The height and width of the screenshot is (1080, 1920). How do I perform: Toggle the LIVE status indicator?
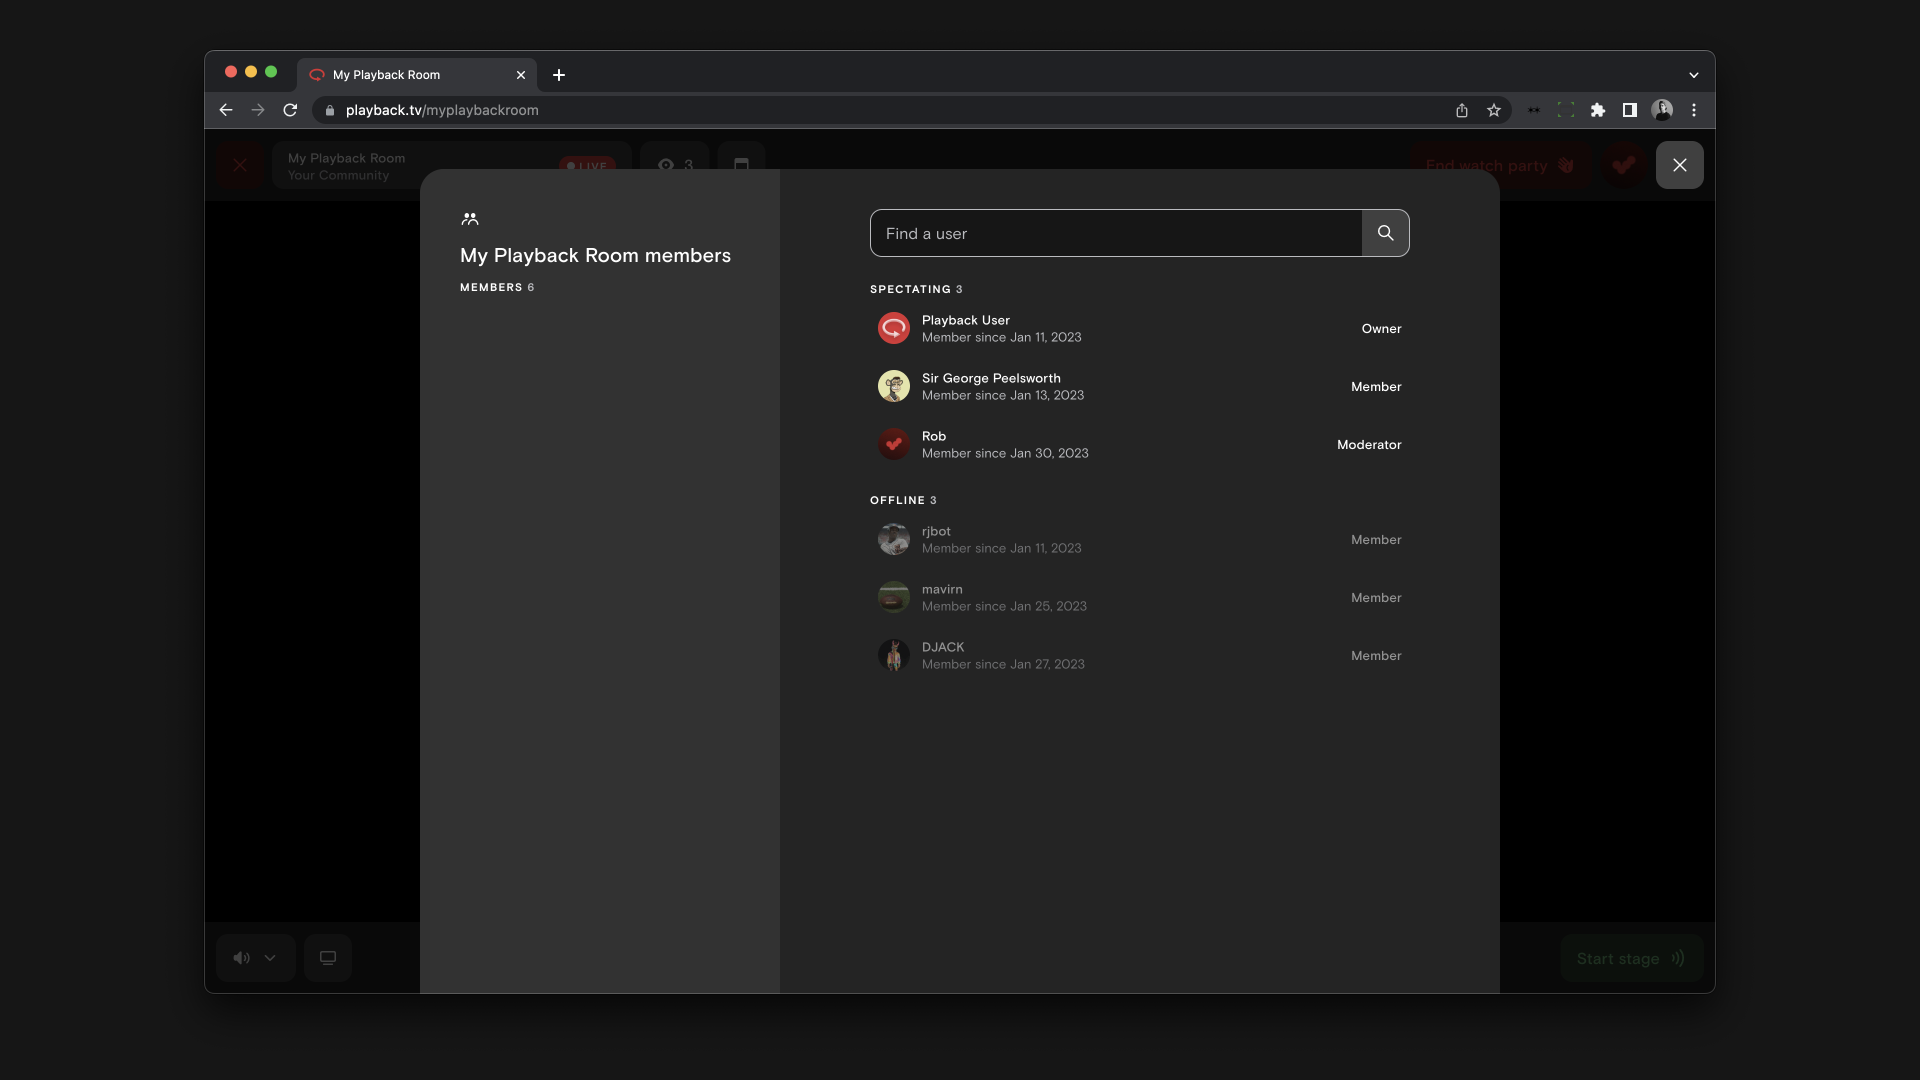tap(585, 165)
